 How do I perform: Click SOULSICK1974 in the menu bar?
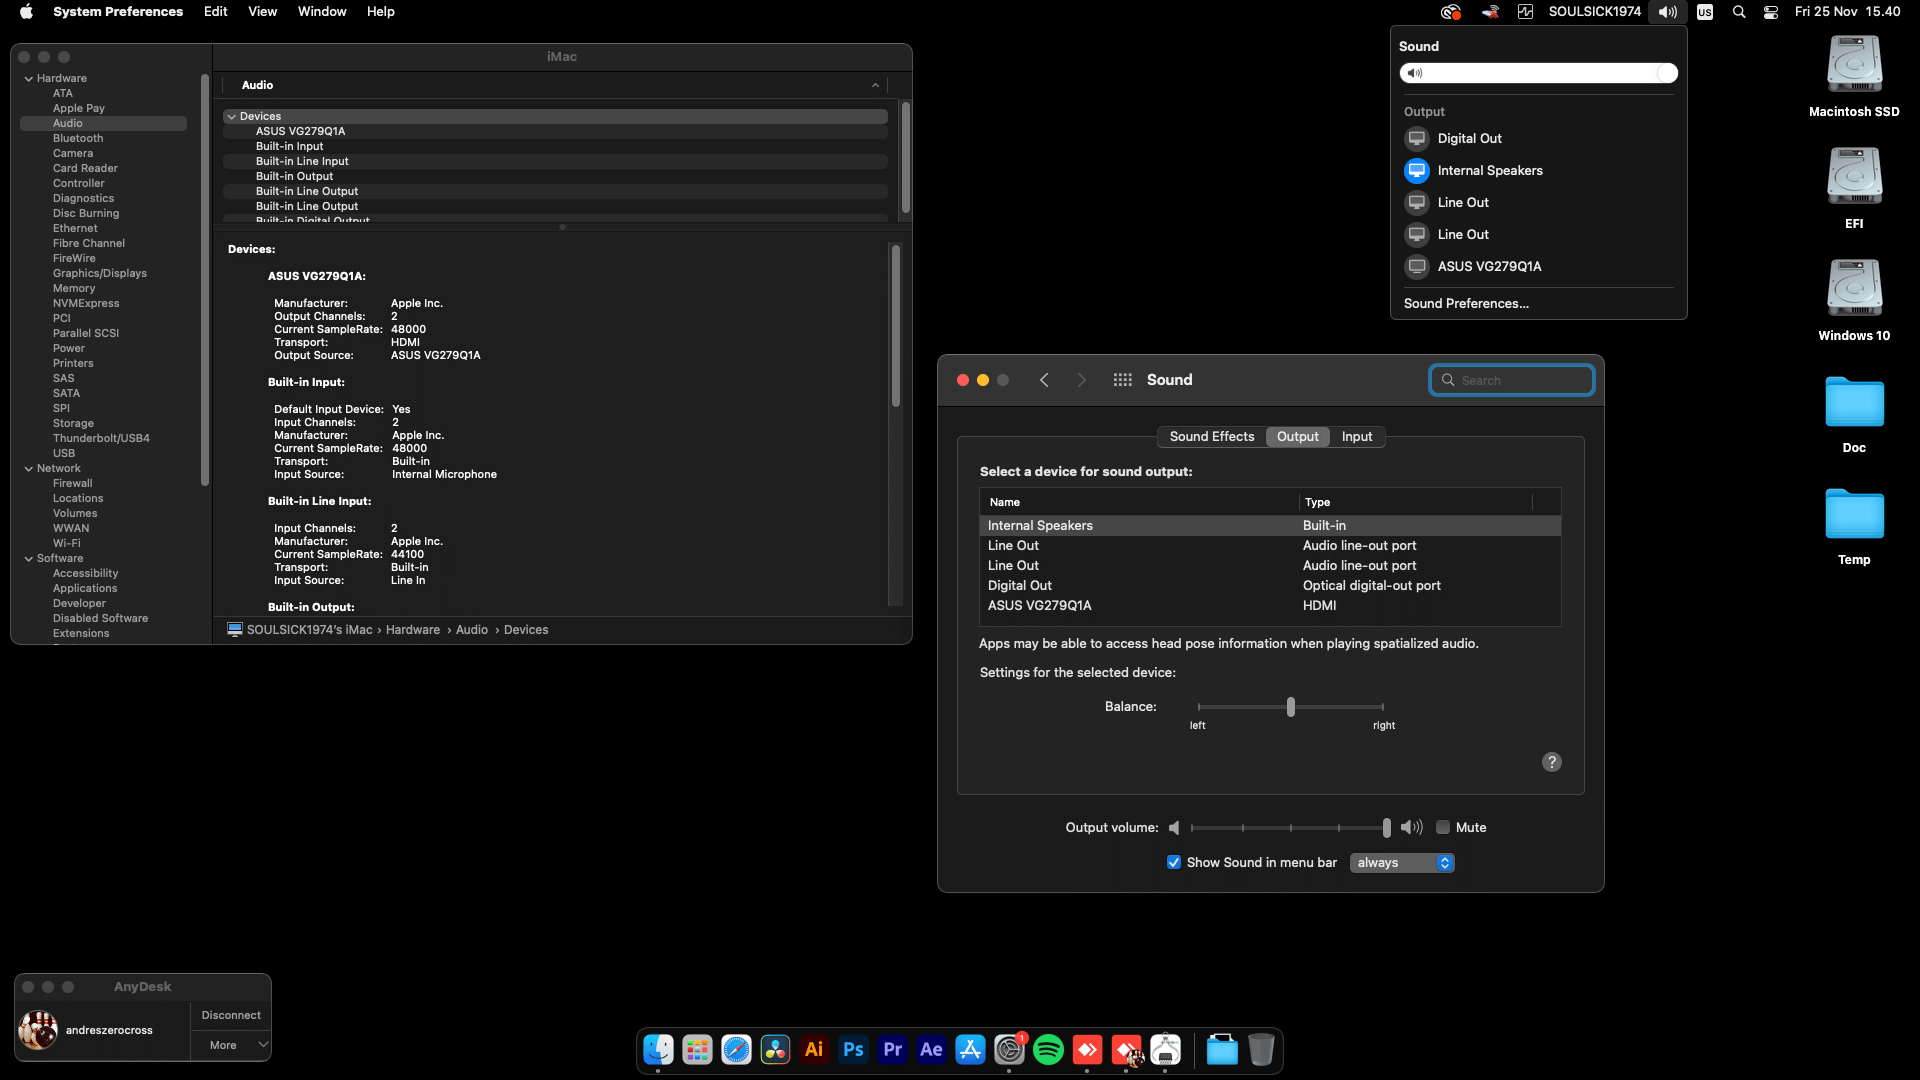point(1594,12)
